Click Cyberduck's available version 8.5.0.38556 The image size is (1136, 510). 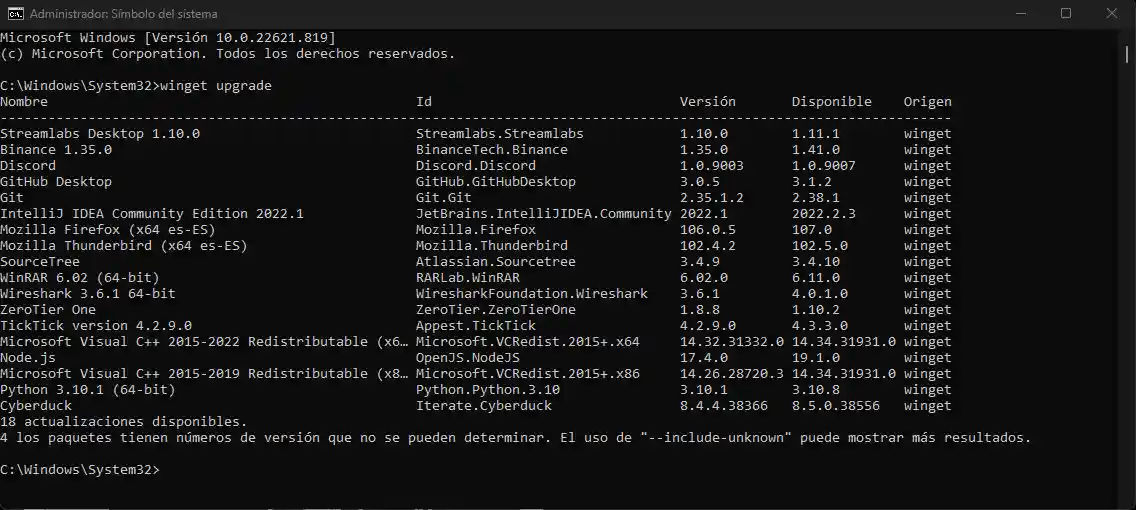click(836, 405)
